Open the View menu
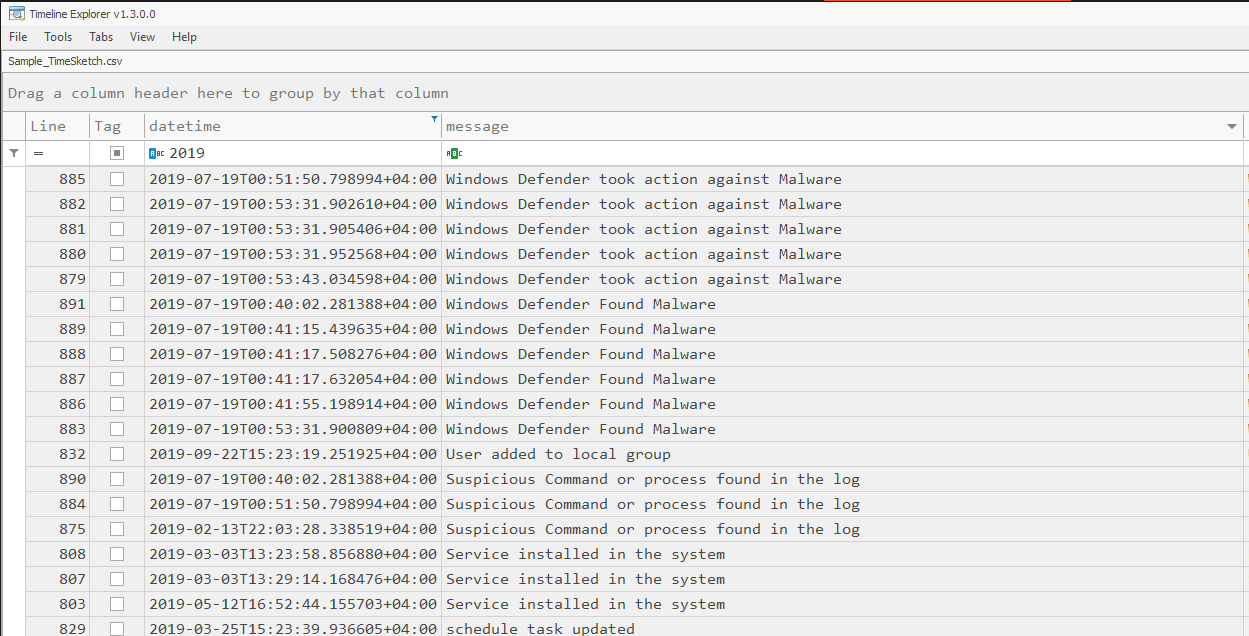Viewport: 1249px width, 636px height. [x=143, y=37]
